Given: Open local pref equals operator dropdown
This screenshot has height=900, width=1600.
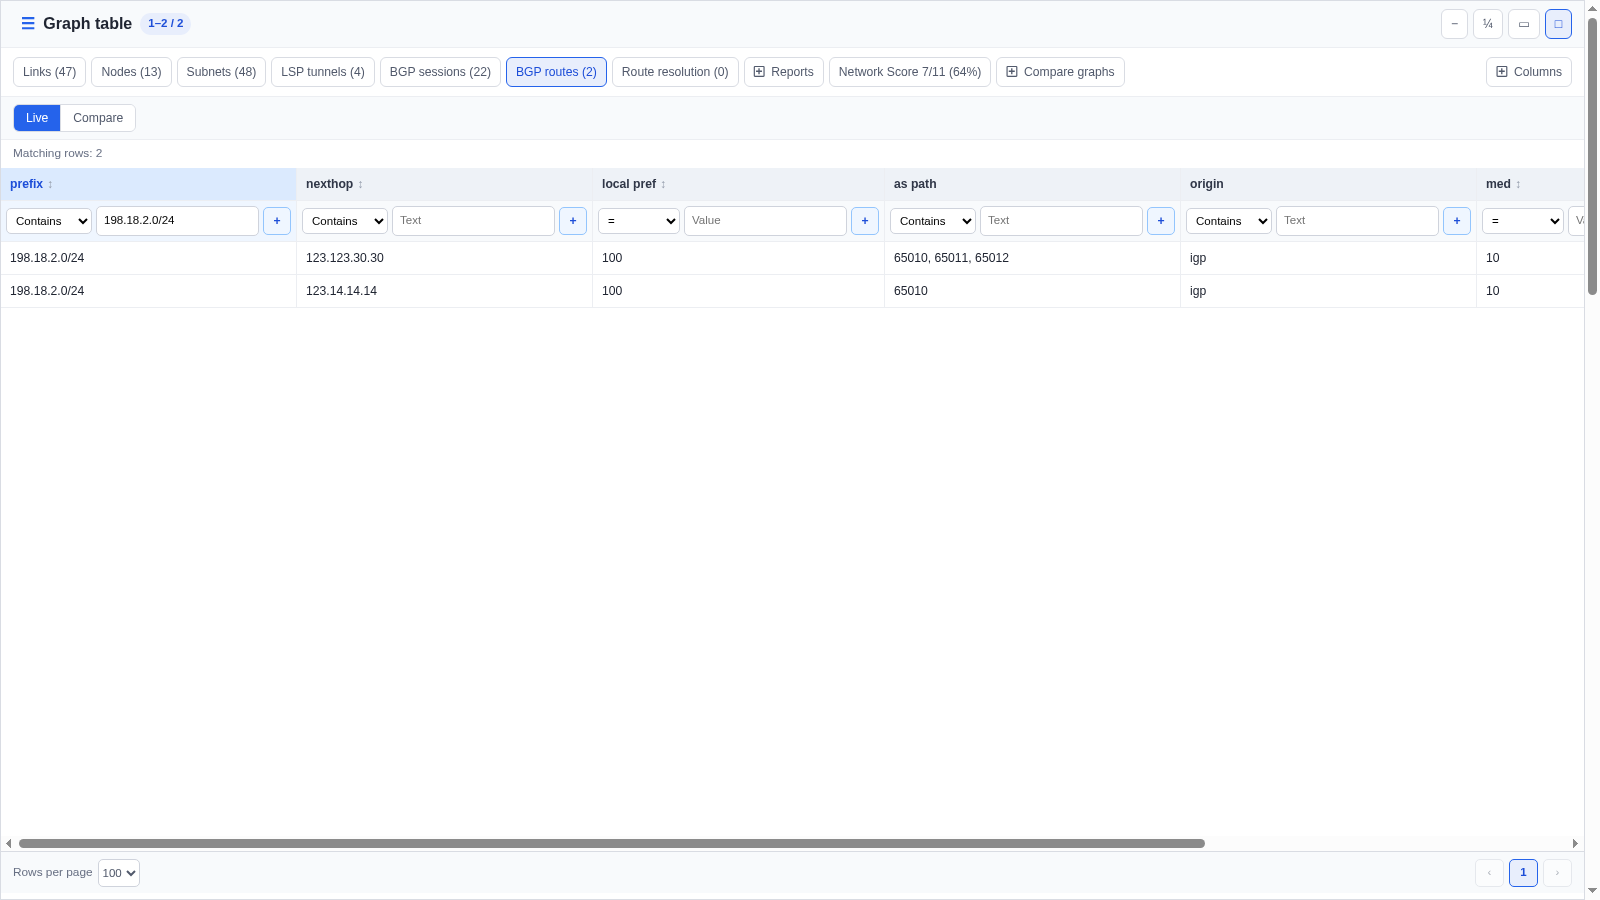Looking at the screenshot, I should click(639, 221).
